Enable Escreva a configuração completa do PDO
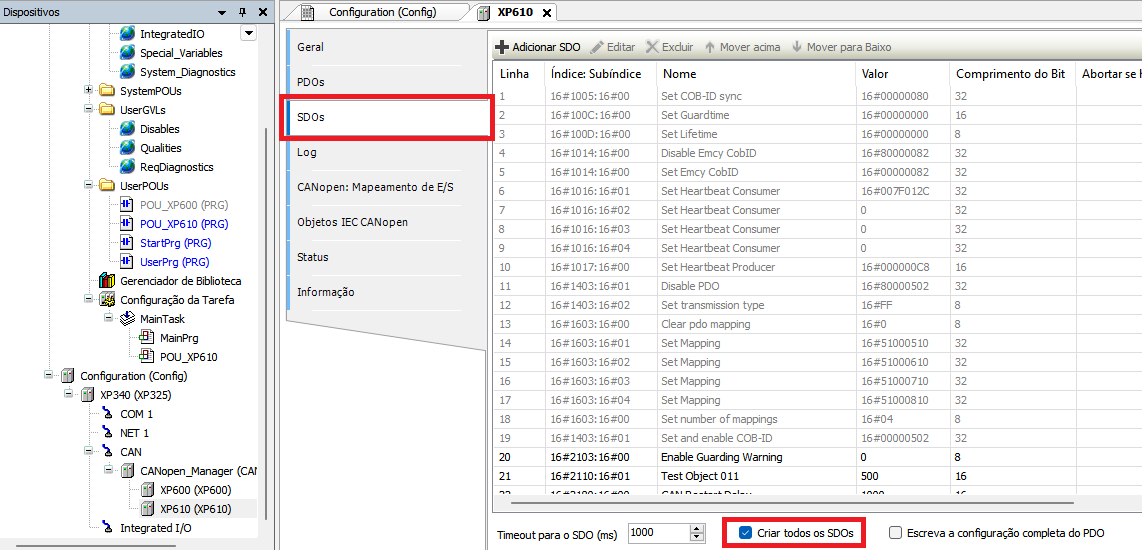This screenshot has height=550, width=1142. (896, 533)
